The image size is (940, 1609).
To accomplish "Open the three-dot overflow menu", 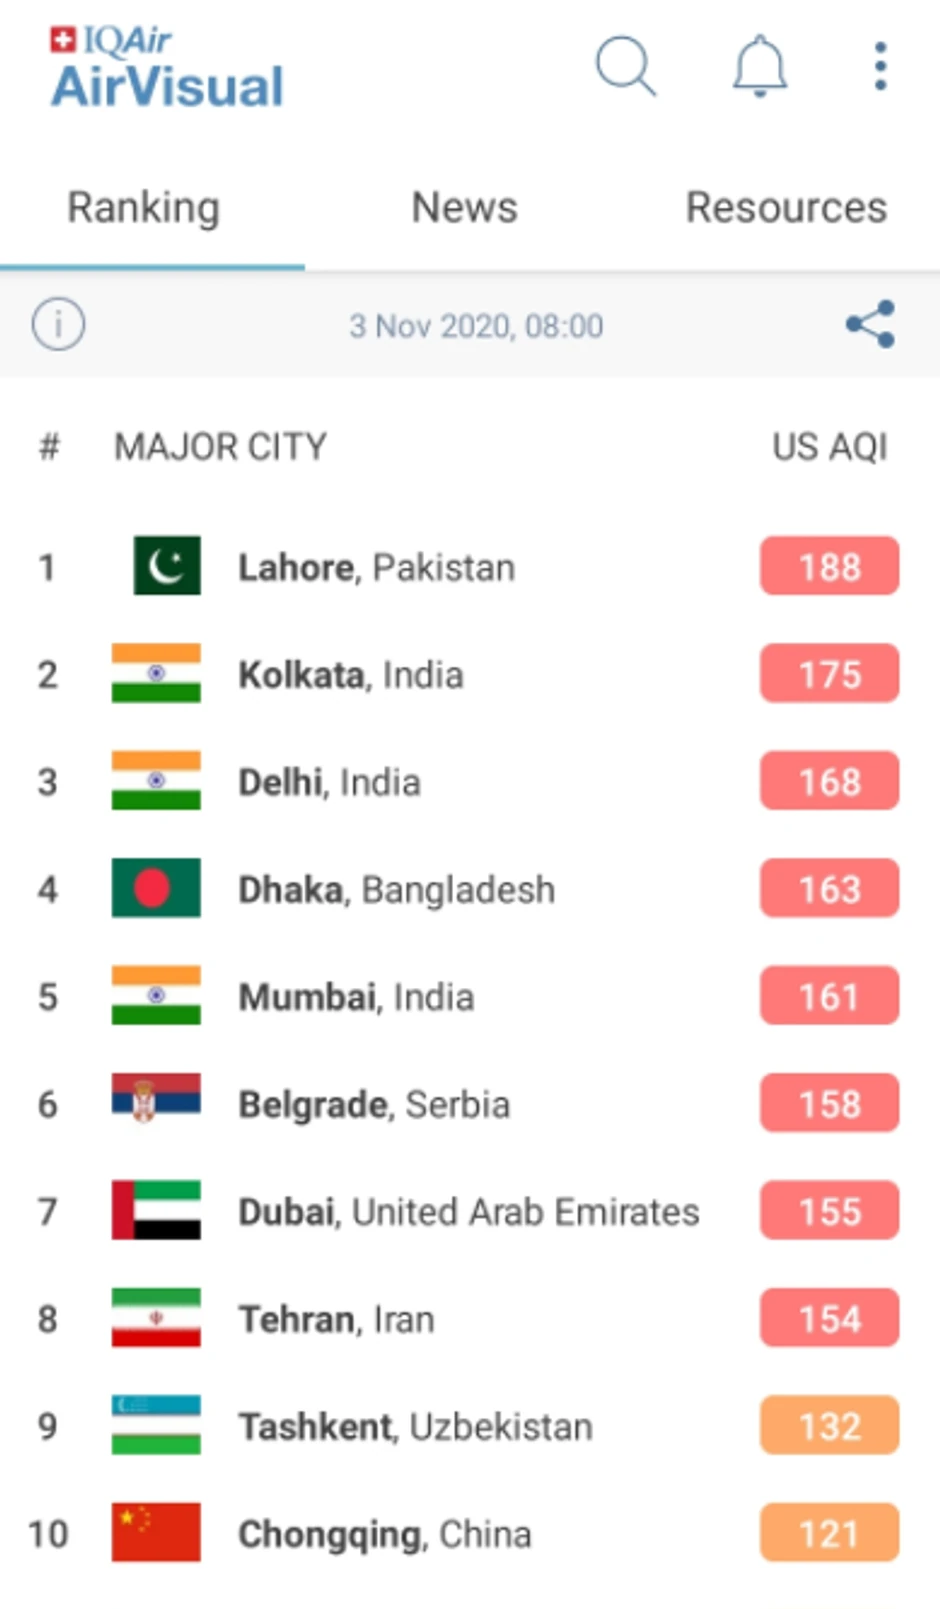I will 880,67.
